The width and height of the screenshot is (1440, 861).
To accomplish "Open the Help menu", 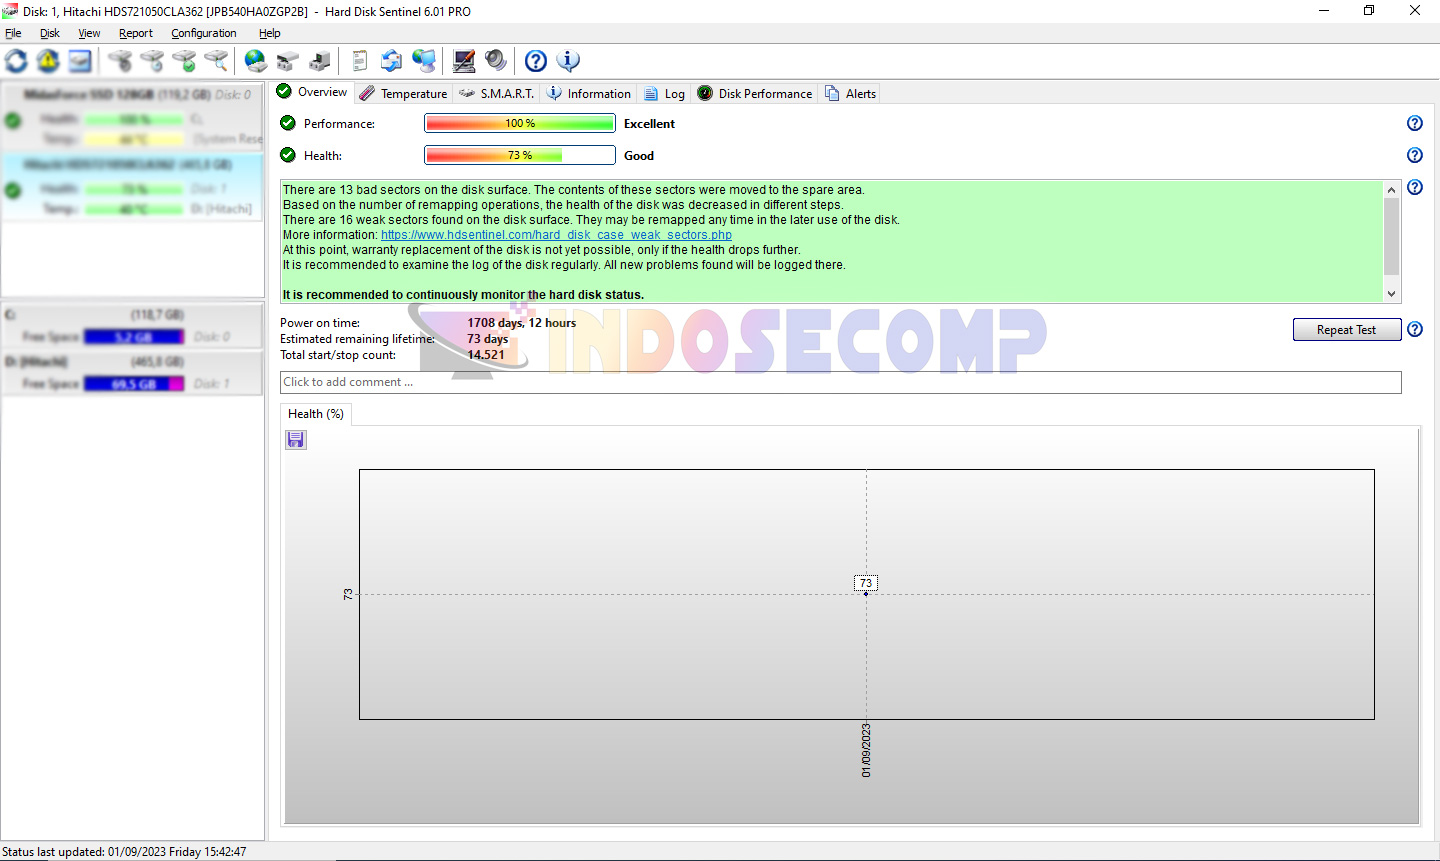I will coord(270,33).
